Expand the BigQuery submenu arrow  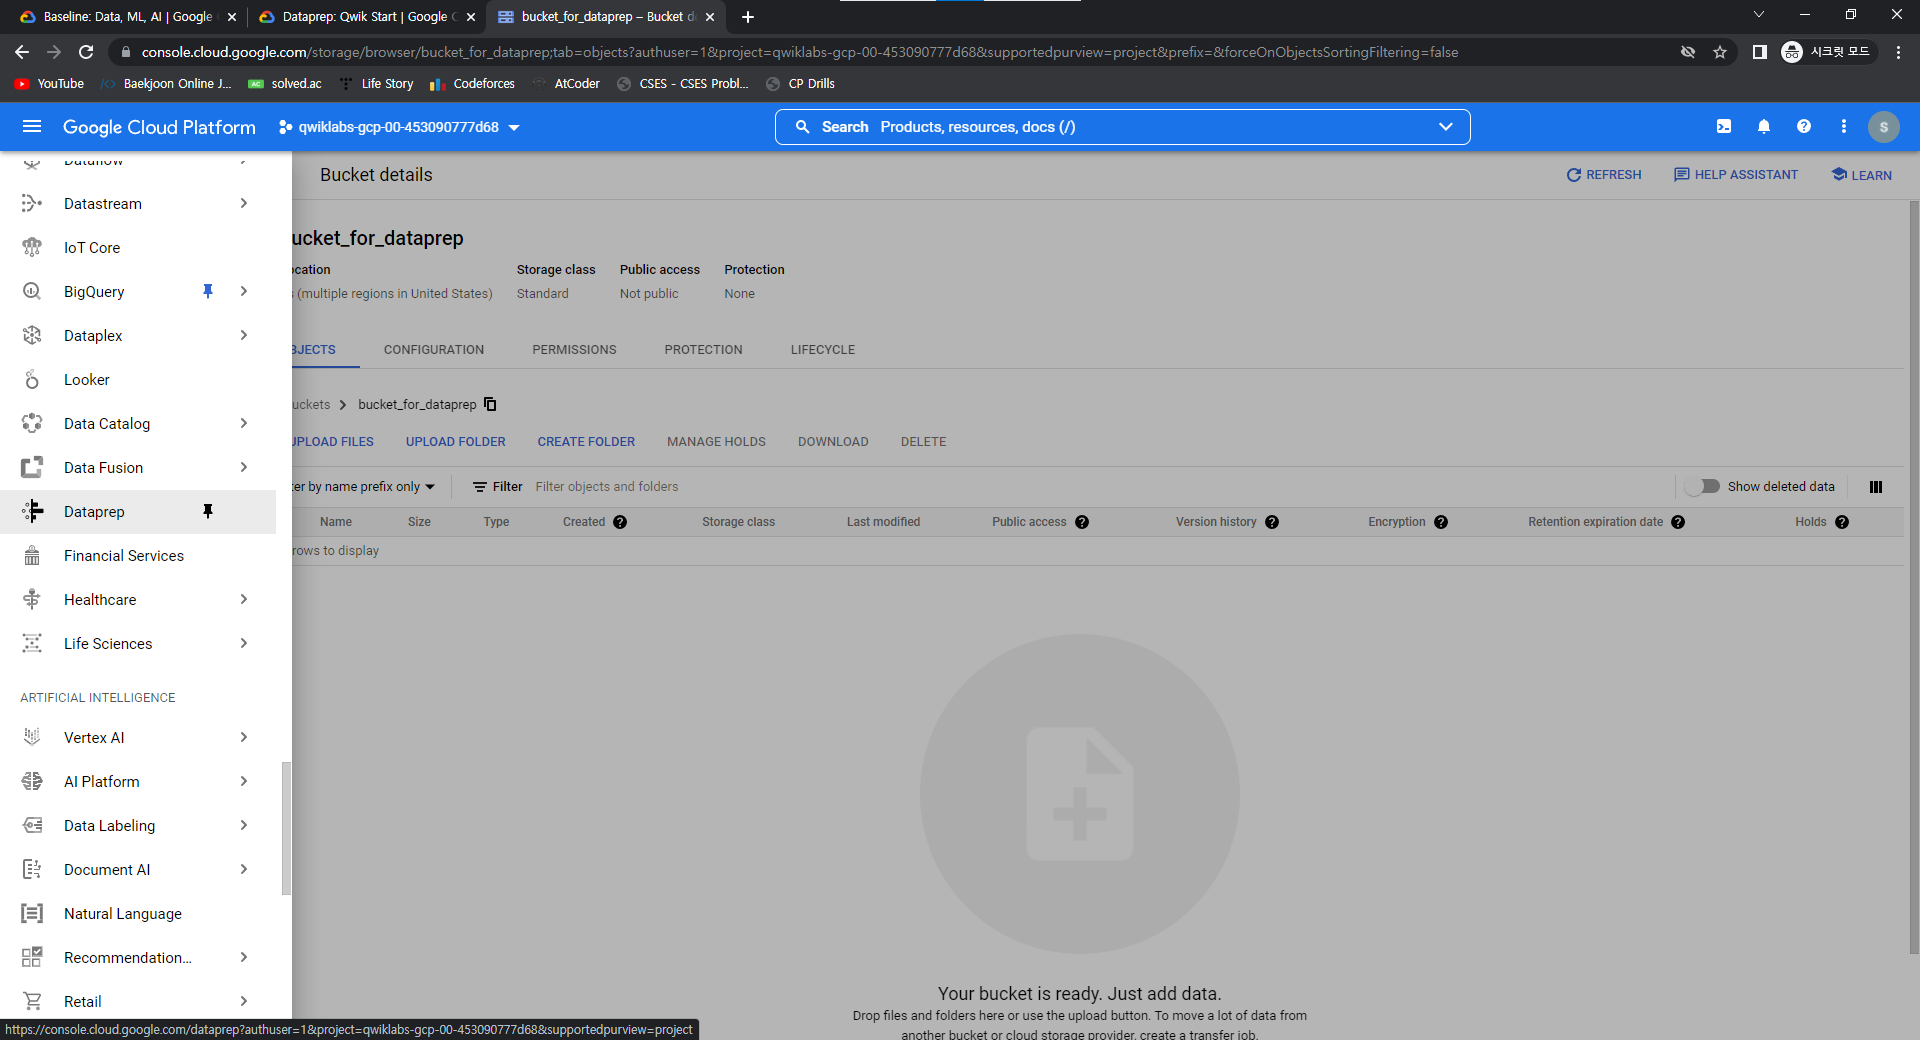[x=244, y=292]
